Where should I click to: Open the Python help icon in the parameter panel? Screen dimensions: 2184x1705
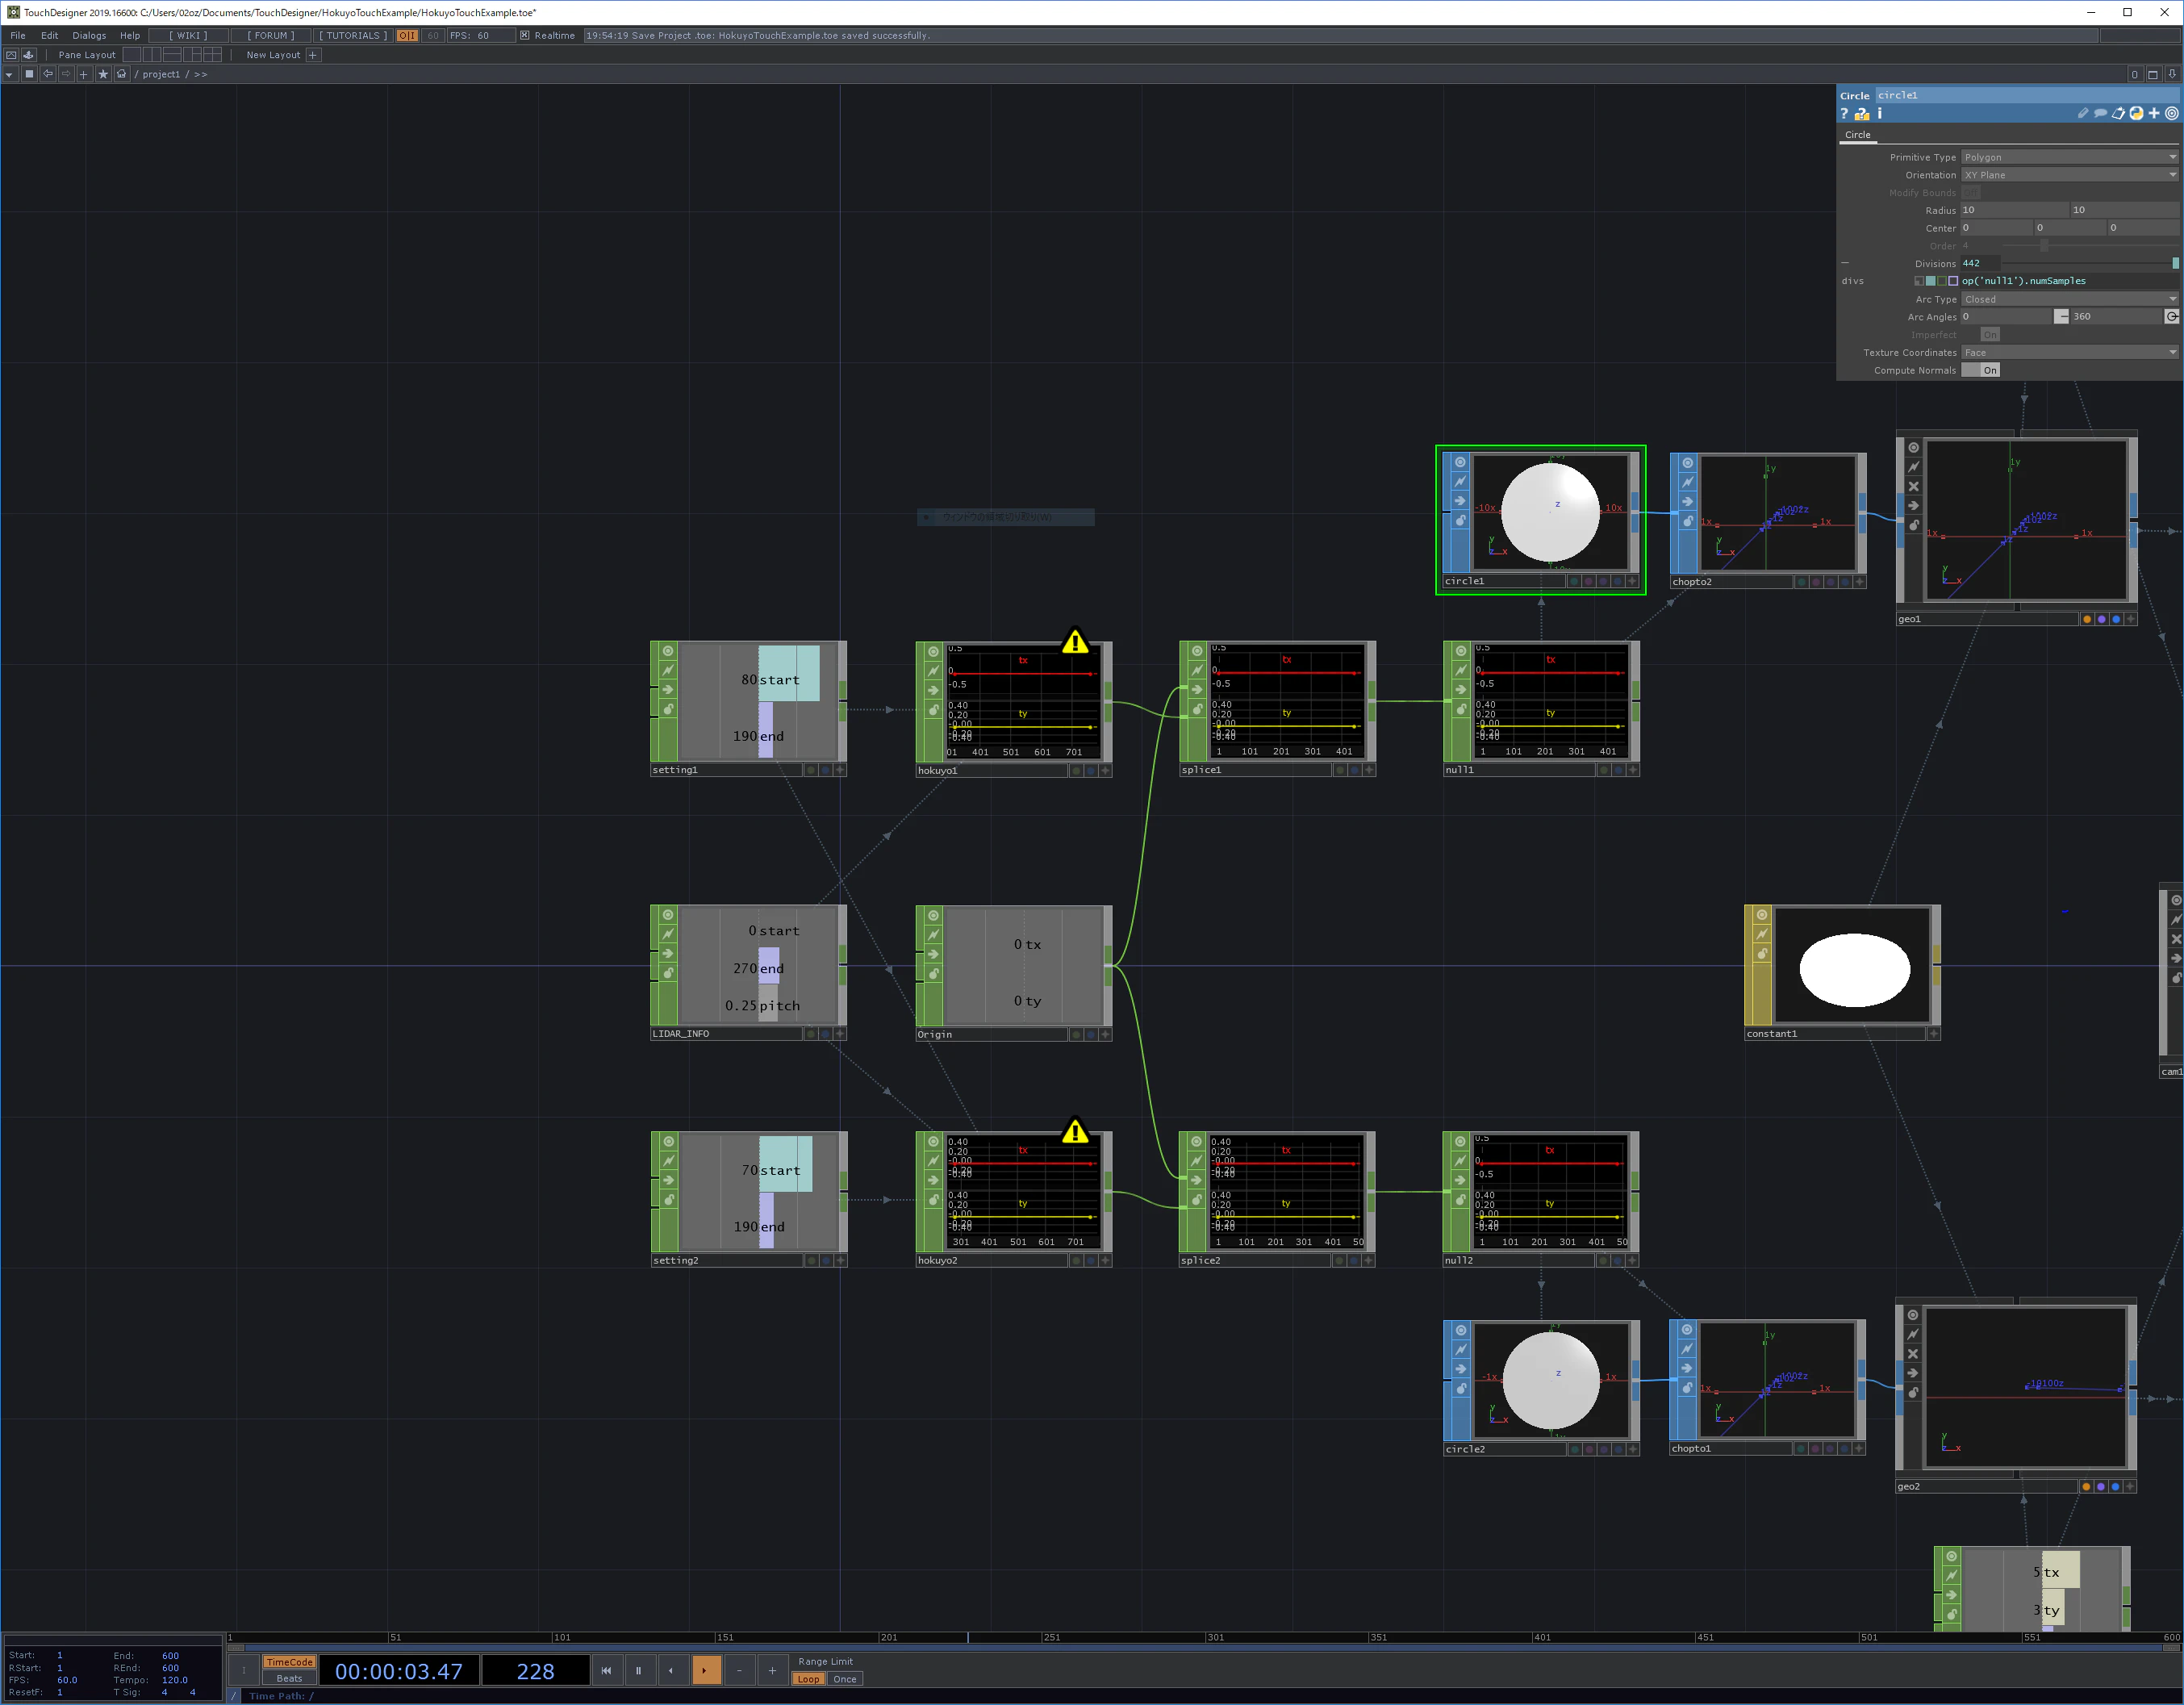[1862, 114]
